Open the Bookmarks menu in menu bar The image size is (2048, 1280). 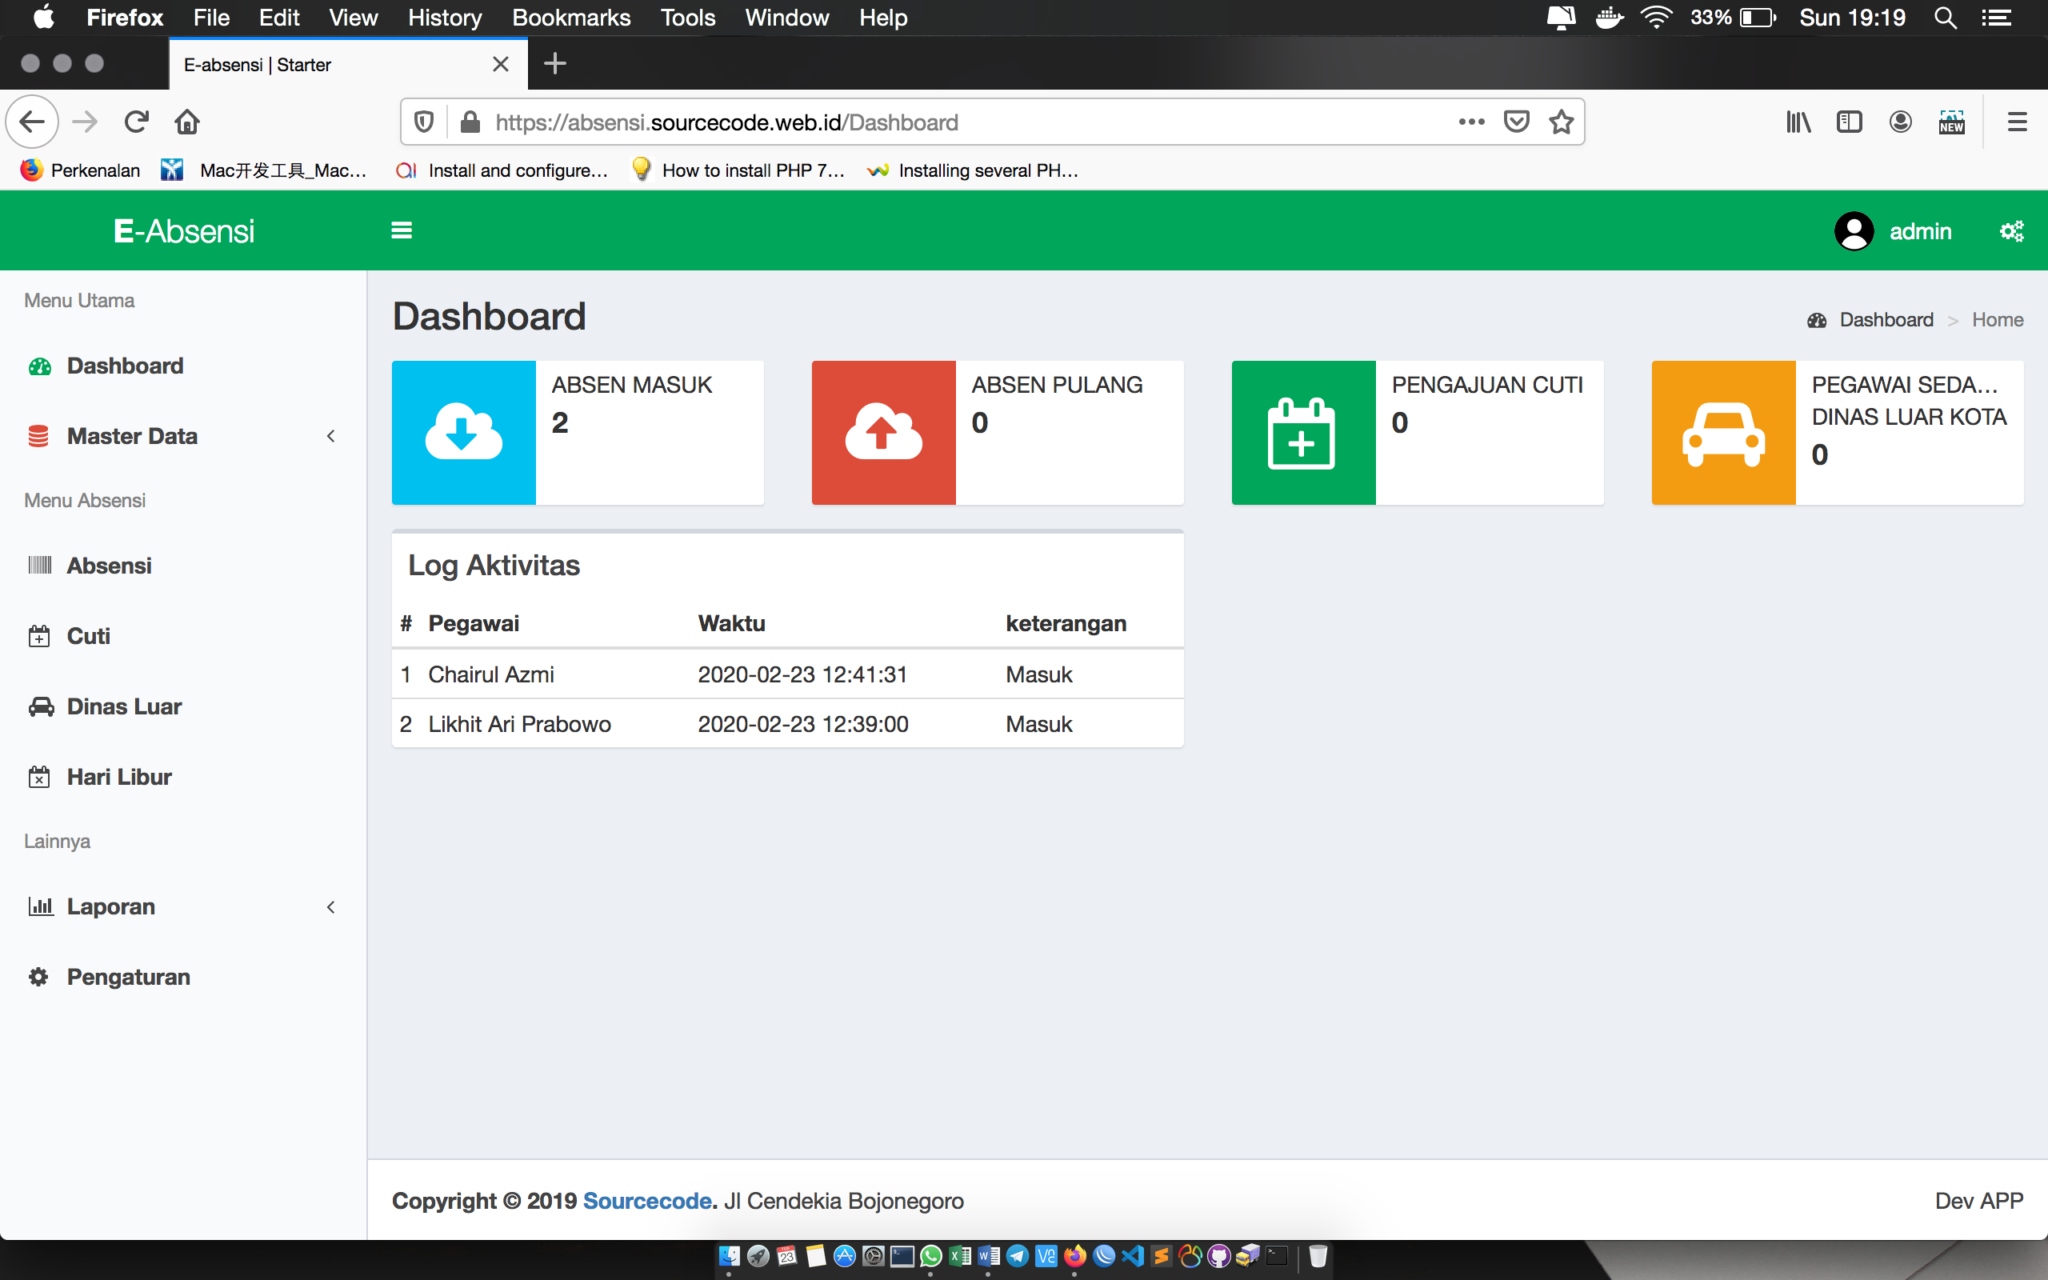[x=571, y=18]
